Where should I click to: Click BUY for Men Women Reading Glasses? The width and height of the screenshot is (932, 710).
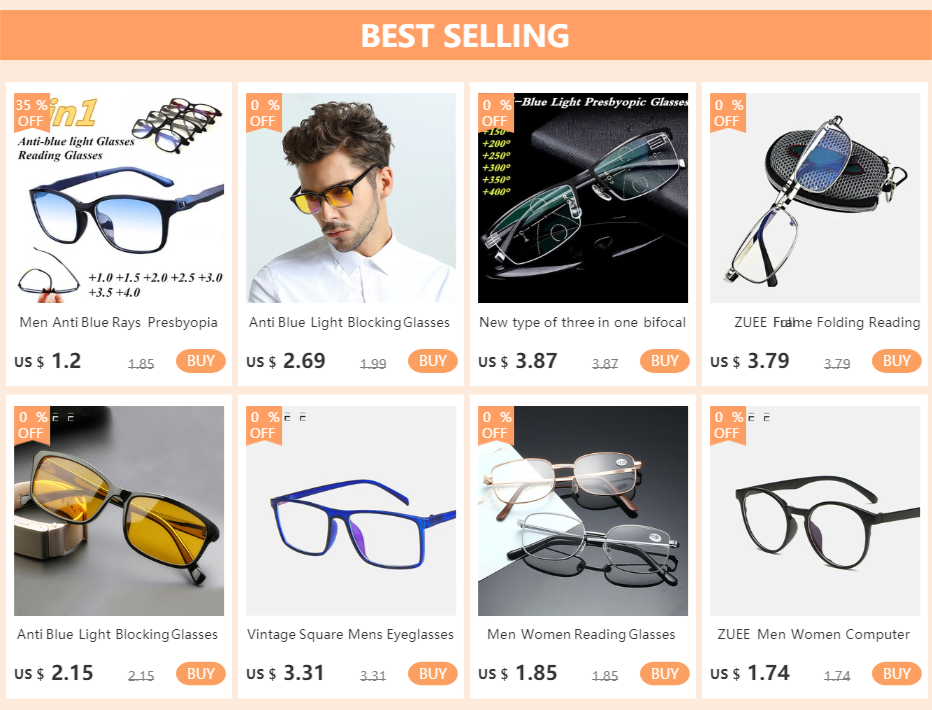665,674
